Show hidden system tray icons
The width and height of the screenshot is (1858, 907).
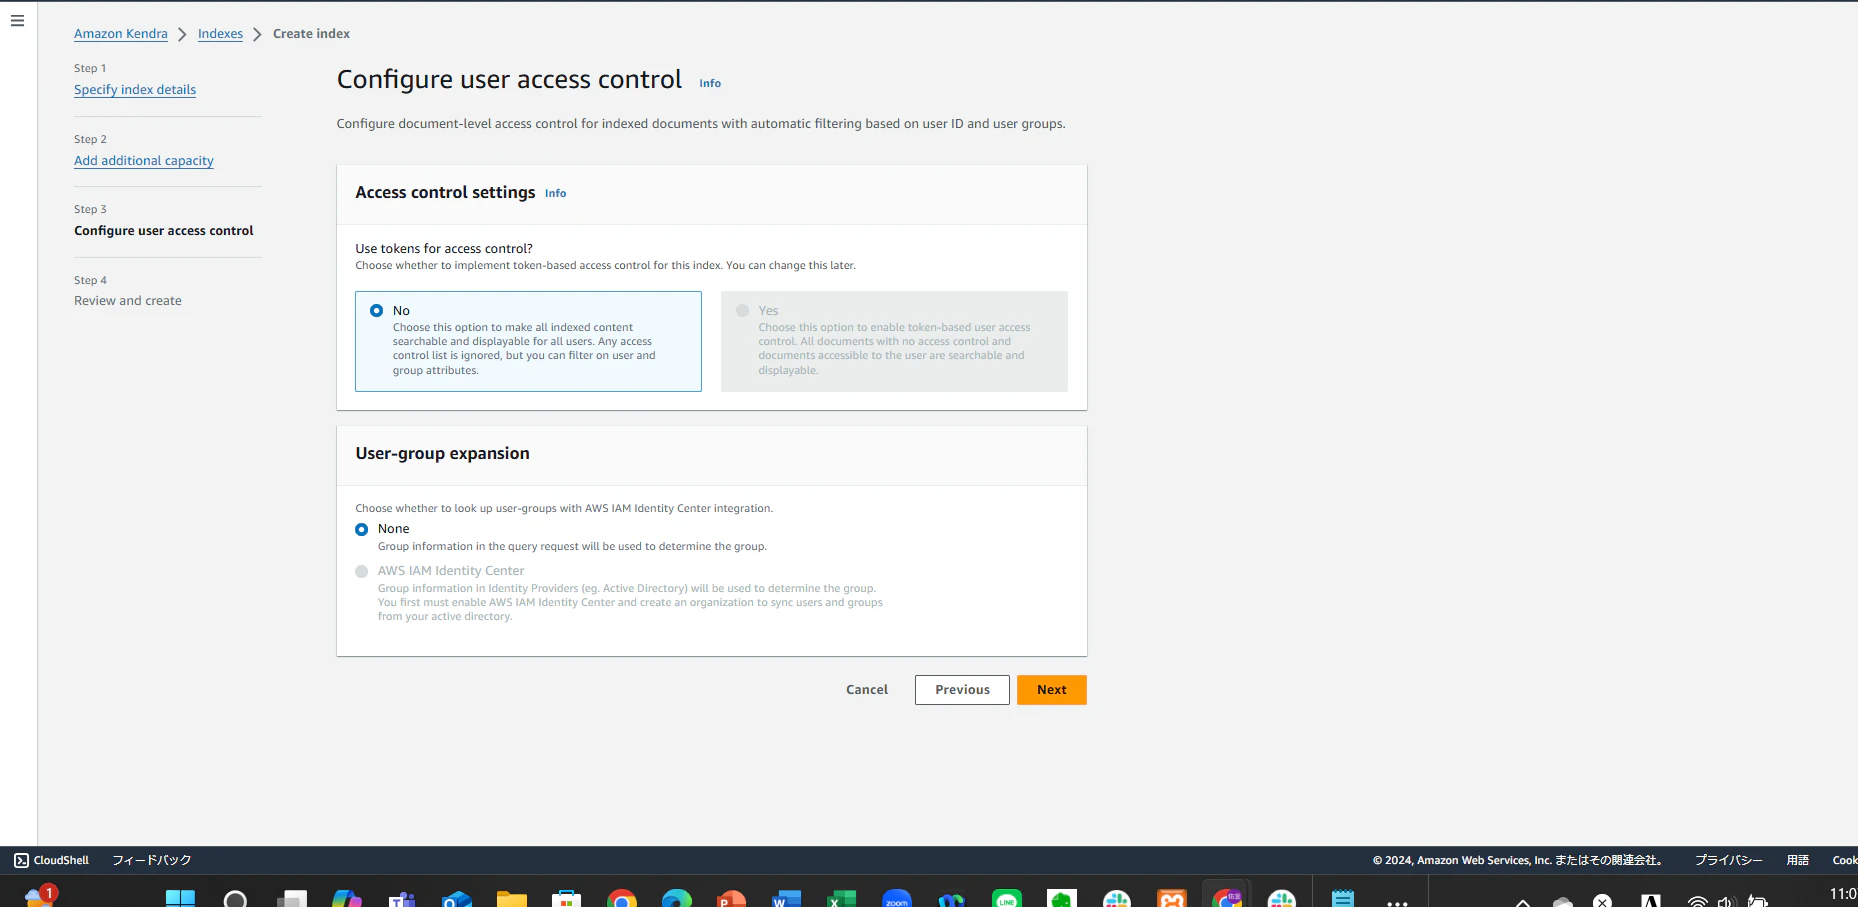coord(1522,901)
